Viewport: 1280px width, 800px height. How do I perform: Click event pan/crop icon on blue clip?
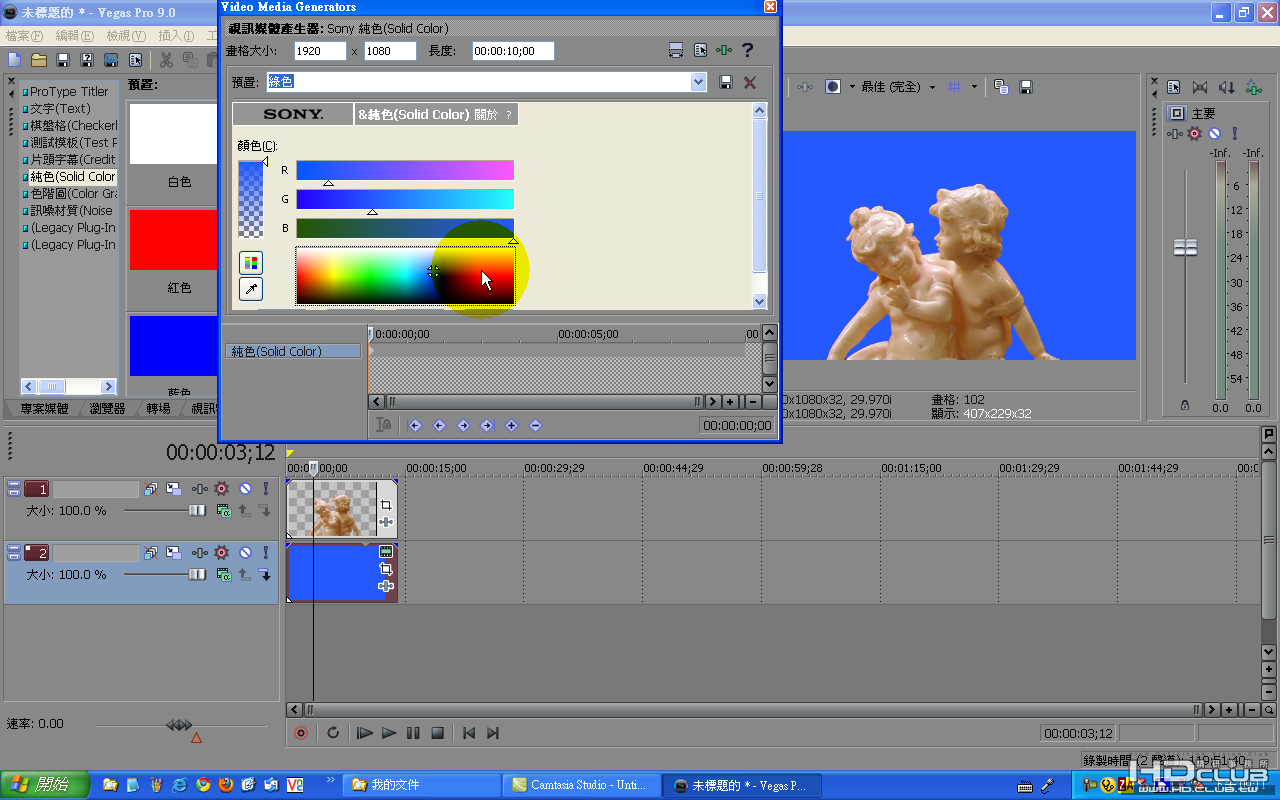pyautogui.click(x=386, y=569)
